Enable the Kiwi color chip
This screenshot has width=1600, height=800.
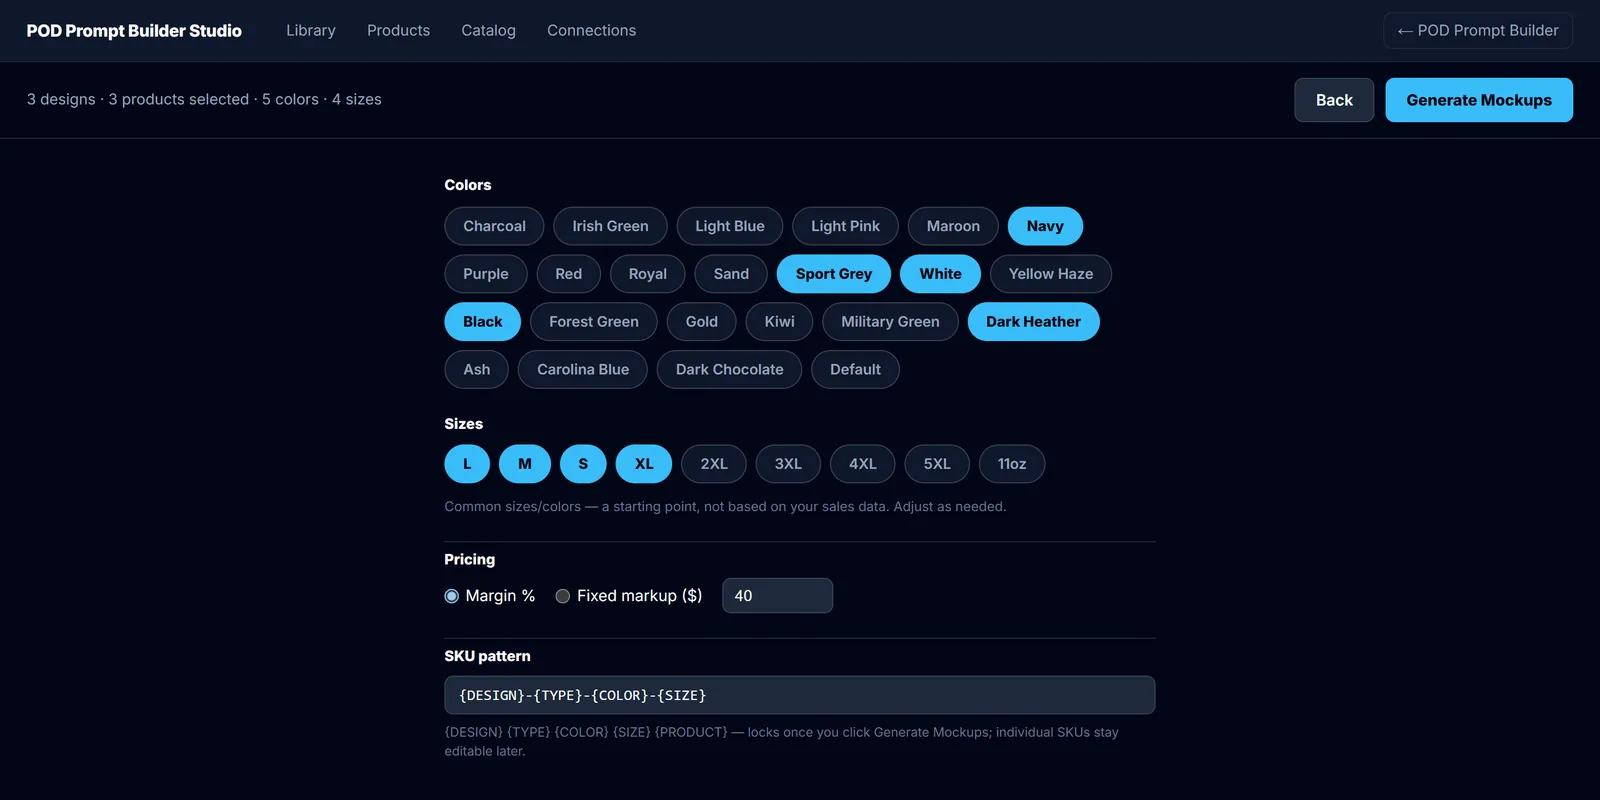(x=780, y=322)
